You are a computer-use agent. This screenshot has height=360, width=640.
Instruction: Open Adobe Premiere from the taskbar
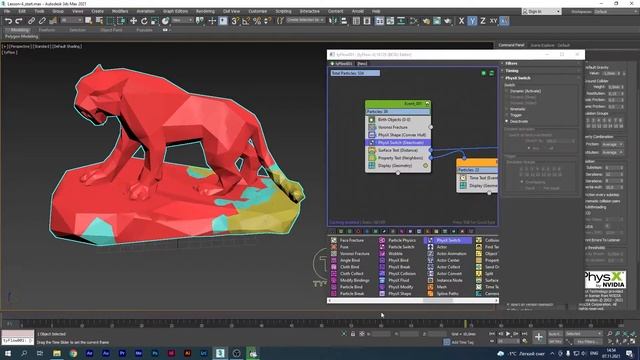tap(122, 353)
